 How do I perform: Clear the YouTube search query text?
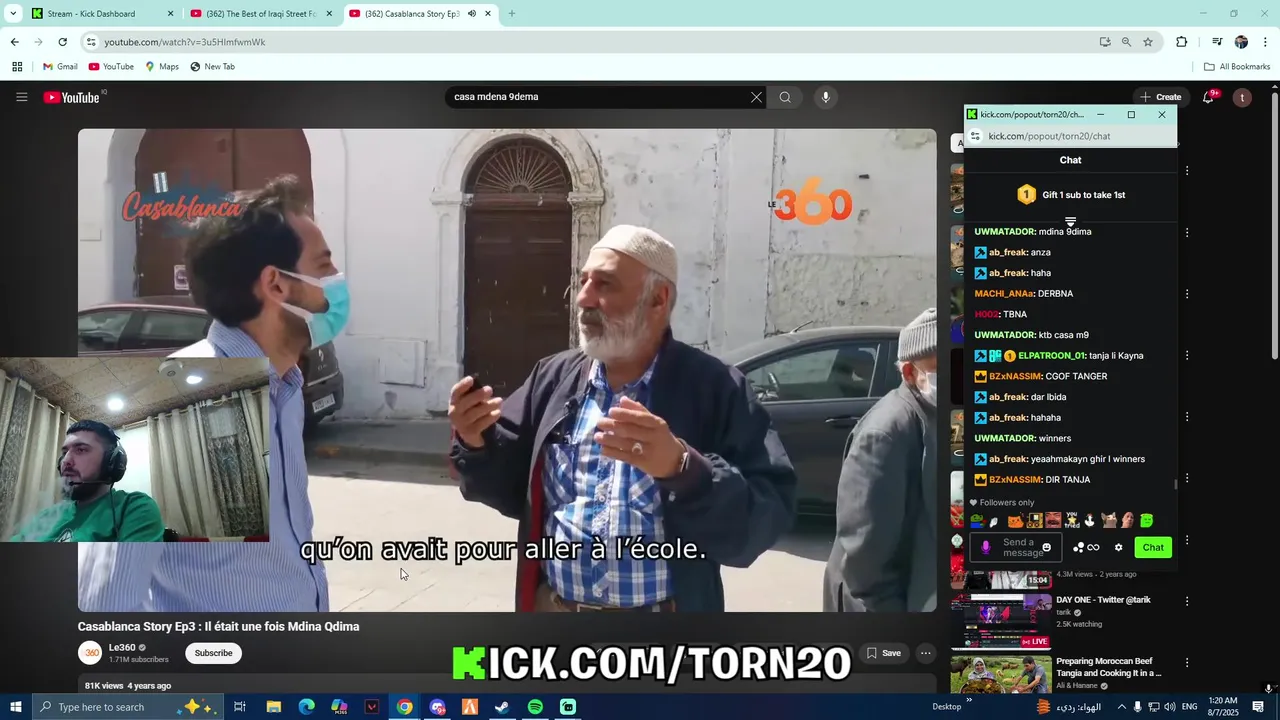[756, 97]
